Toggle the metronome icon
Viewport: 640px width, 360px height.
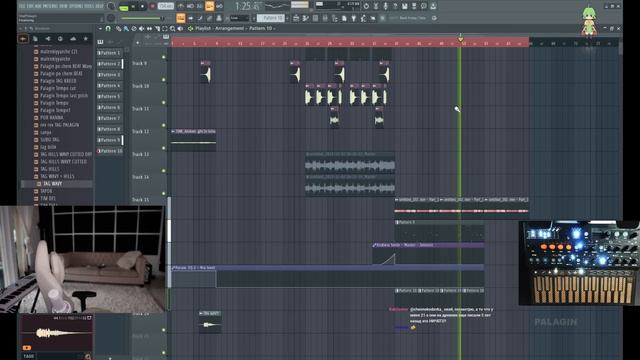pyautogui.click(x=180, y=6)
